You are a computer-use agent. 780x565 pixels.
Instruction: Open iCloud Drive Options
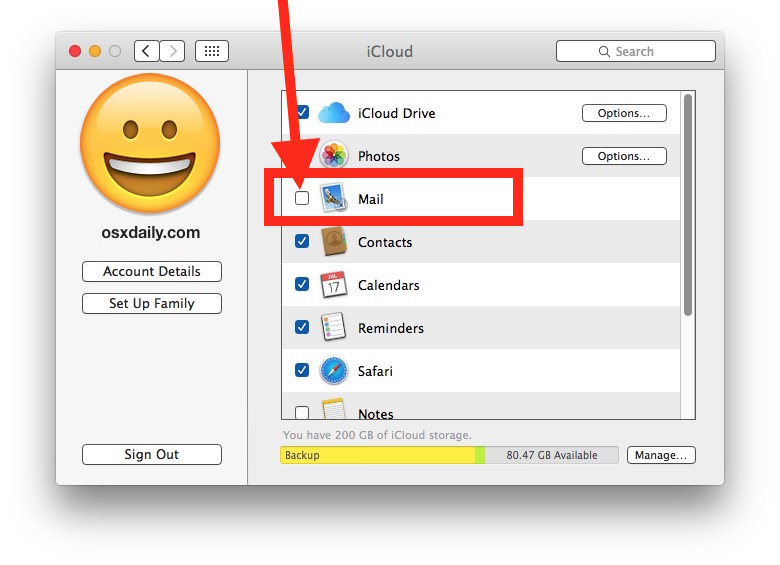pyautogui.click(x=624, y=113)
